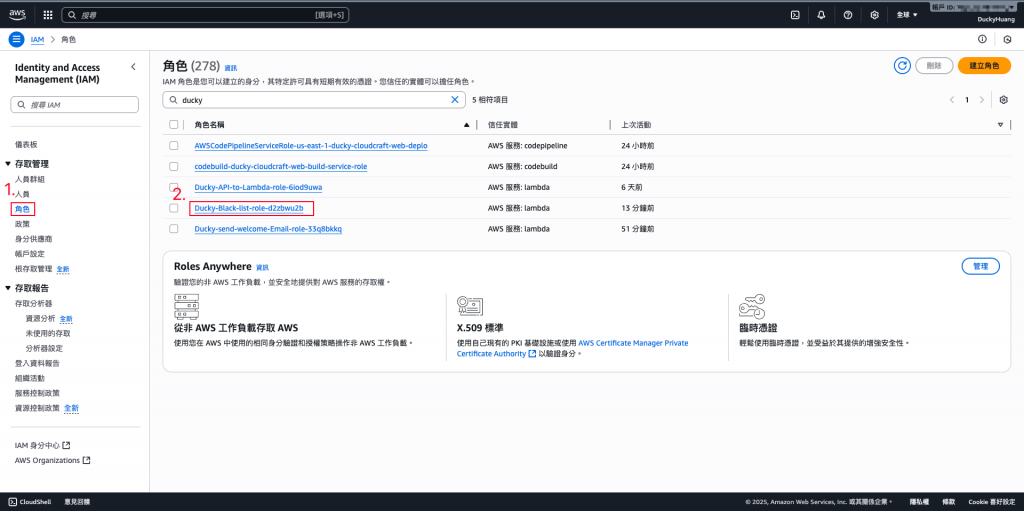Toggle the hamburger navigation menu
1024x511 pixels.
[16, 39]
